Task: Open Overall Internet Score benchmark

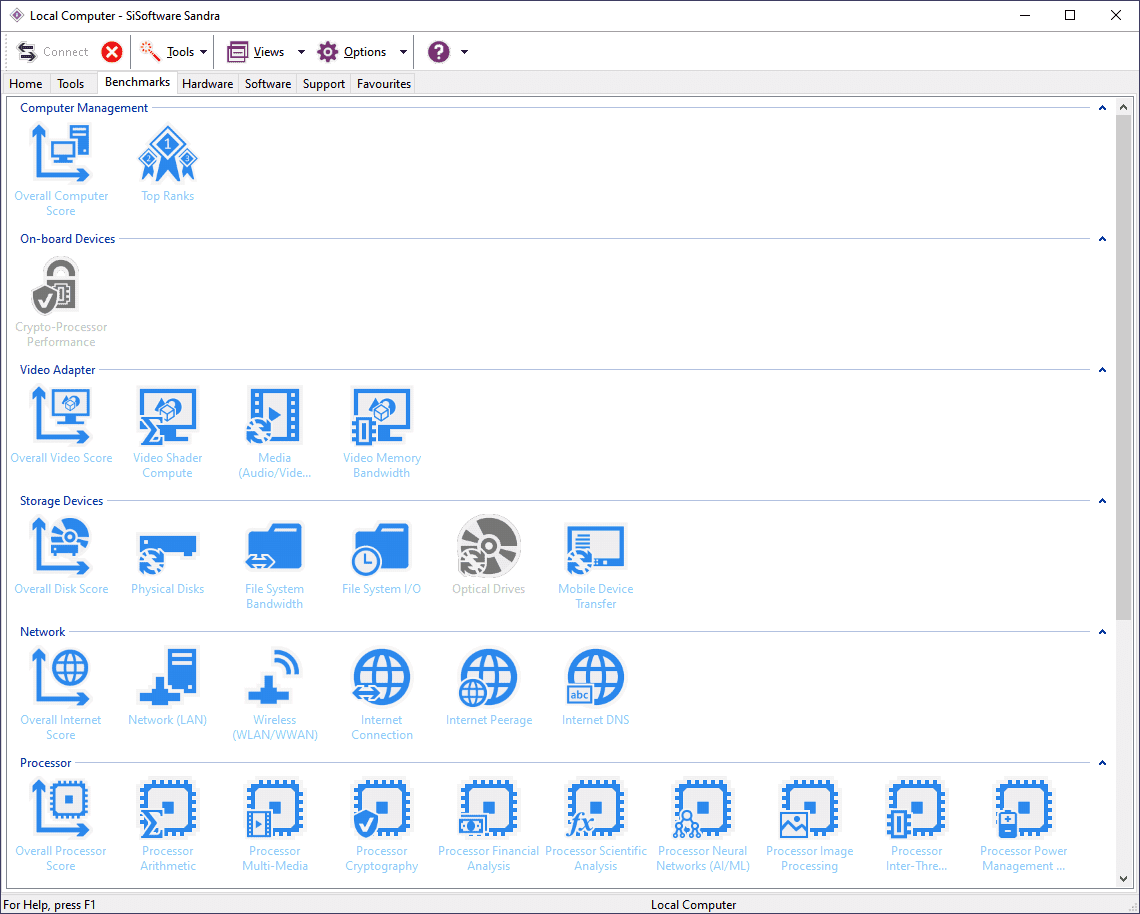Action: [61, 694]
